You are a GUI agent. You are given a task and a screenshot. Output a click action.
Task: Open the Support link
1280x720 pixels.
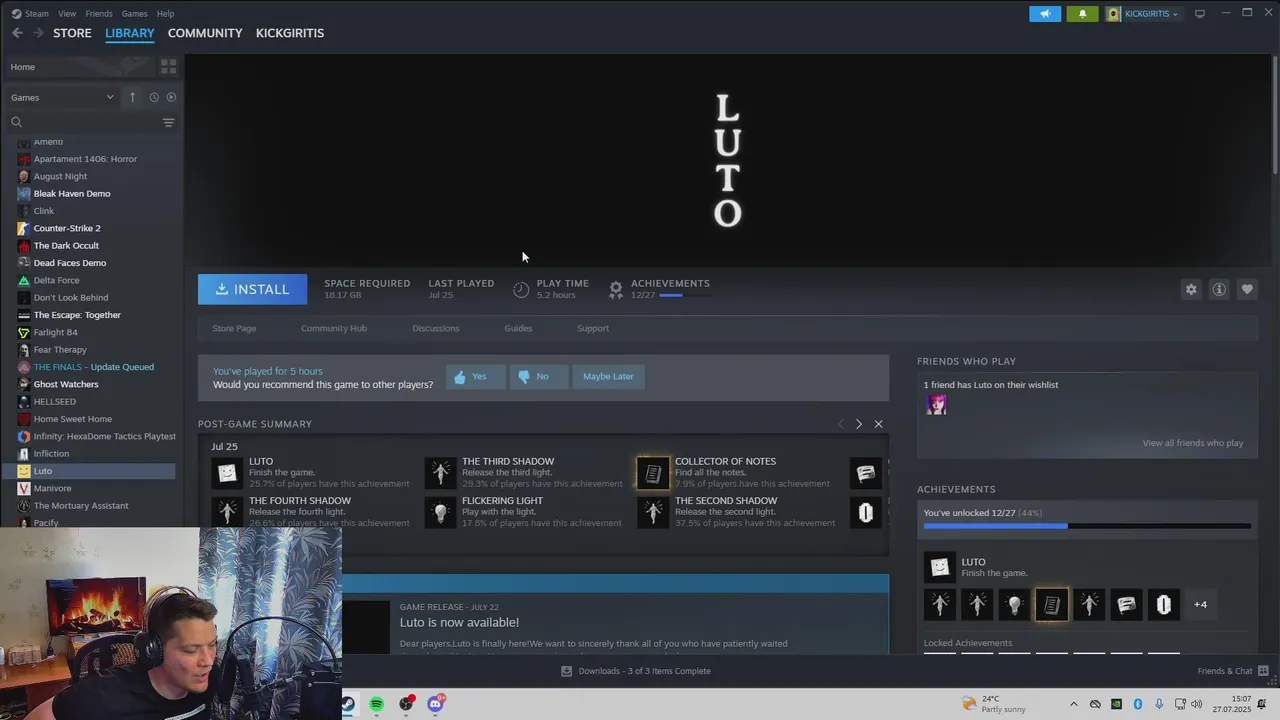(593, 328)
